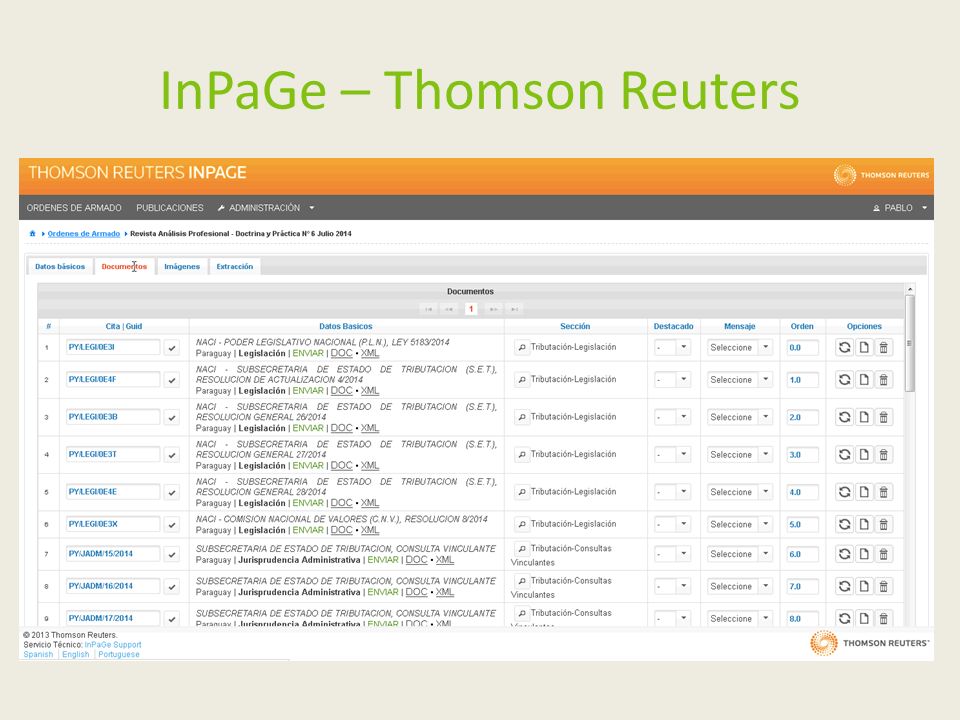The width and height of the screenshot is (960, 720).
Task: Click page icon in row 5 PY/LEGI/0E4E
Action: (864, 492)
